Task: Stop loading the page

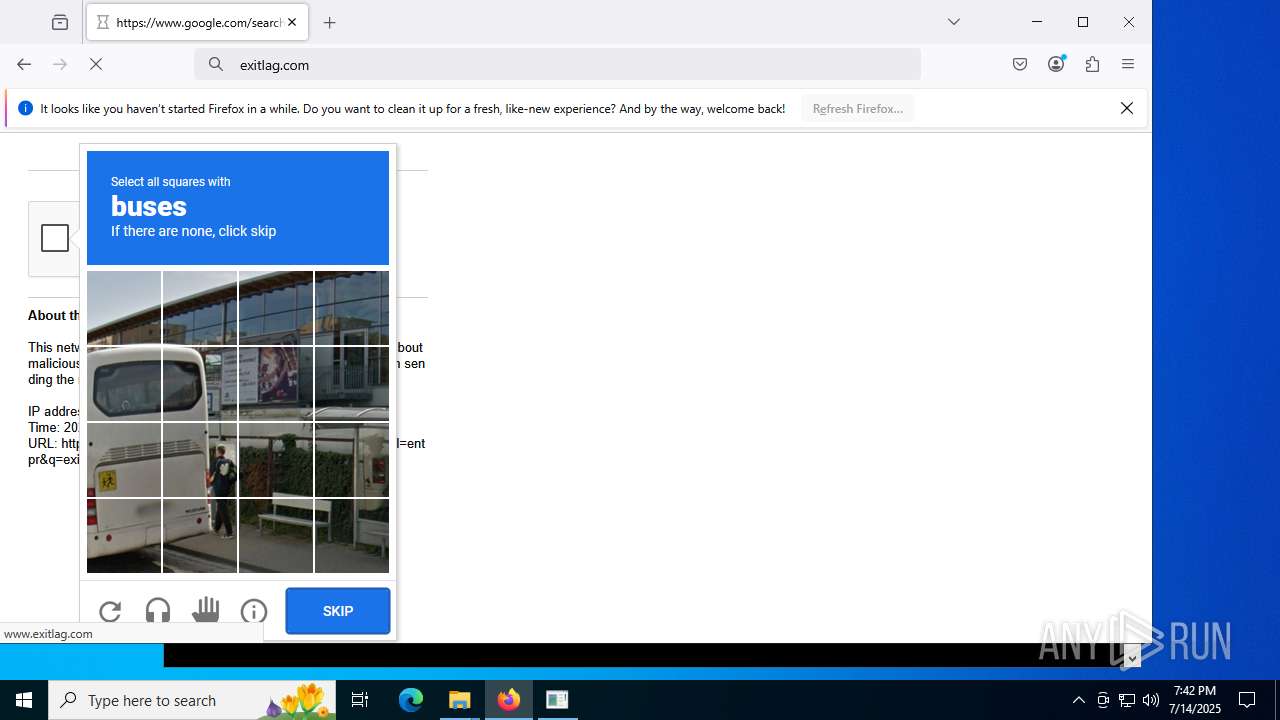Action: tap(96, 64)
